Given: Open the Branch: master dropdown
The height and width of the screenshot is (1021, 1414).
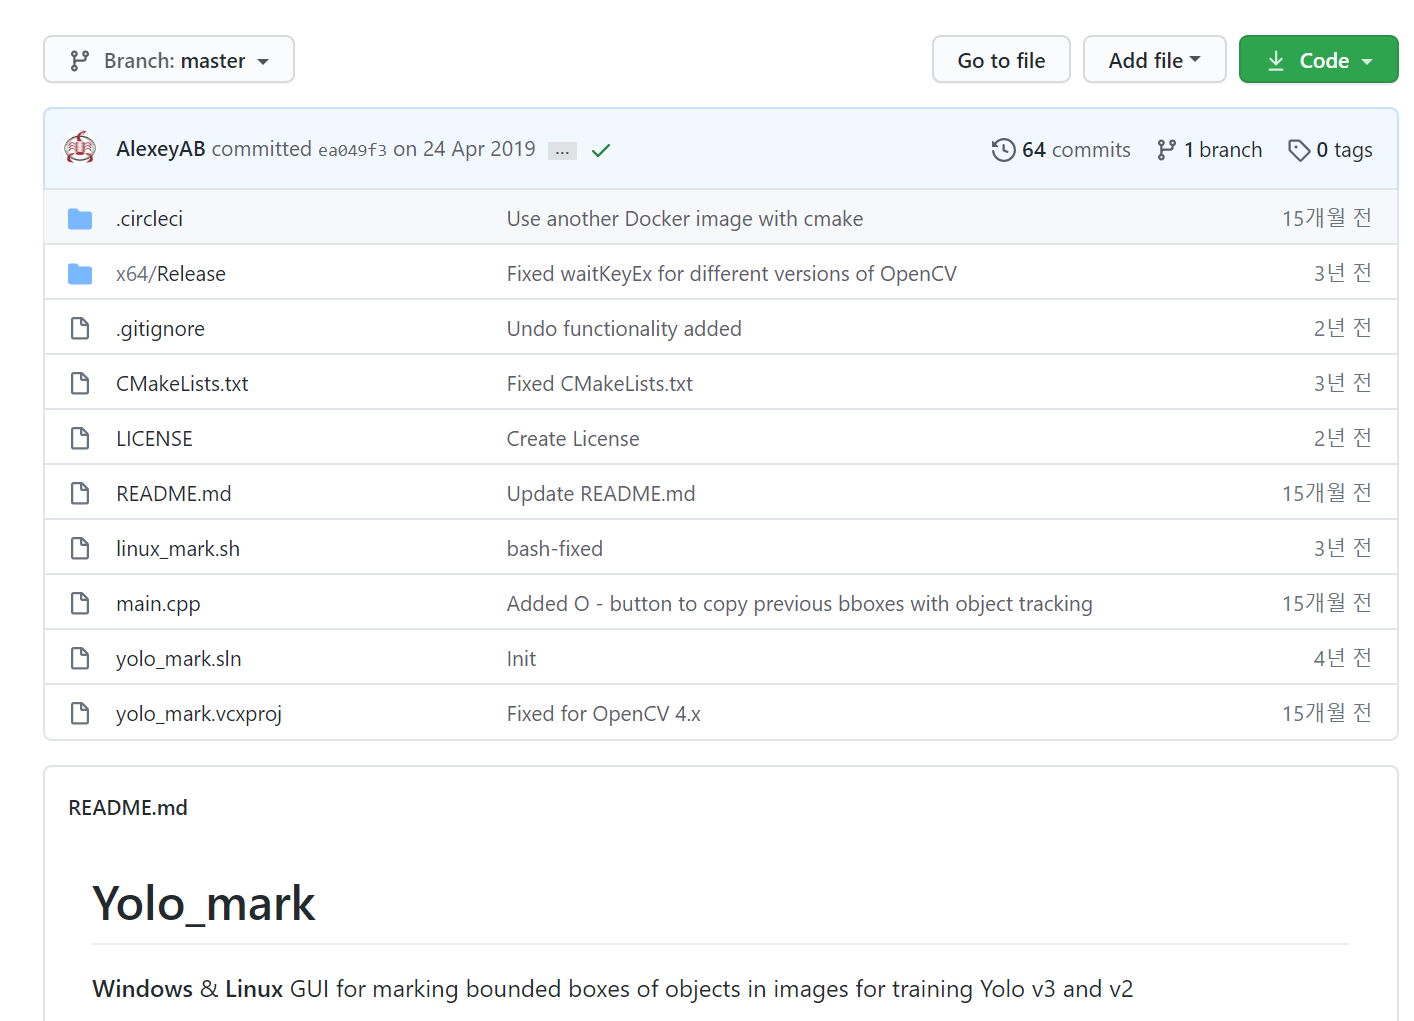Looking at the screenshot, I should pos(169,60).
